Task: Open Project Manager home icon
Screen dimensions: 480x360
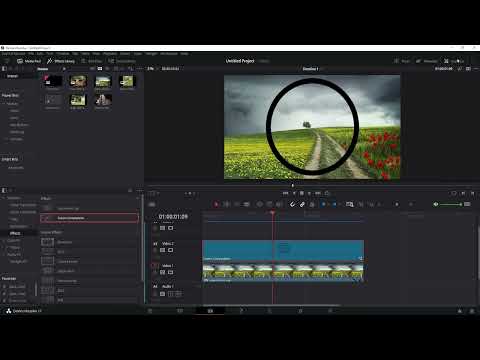Action: point(460,311)
